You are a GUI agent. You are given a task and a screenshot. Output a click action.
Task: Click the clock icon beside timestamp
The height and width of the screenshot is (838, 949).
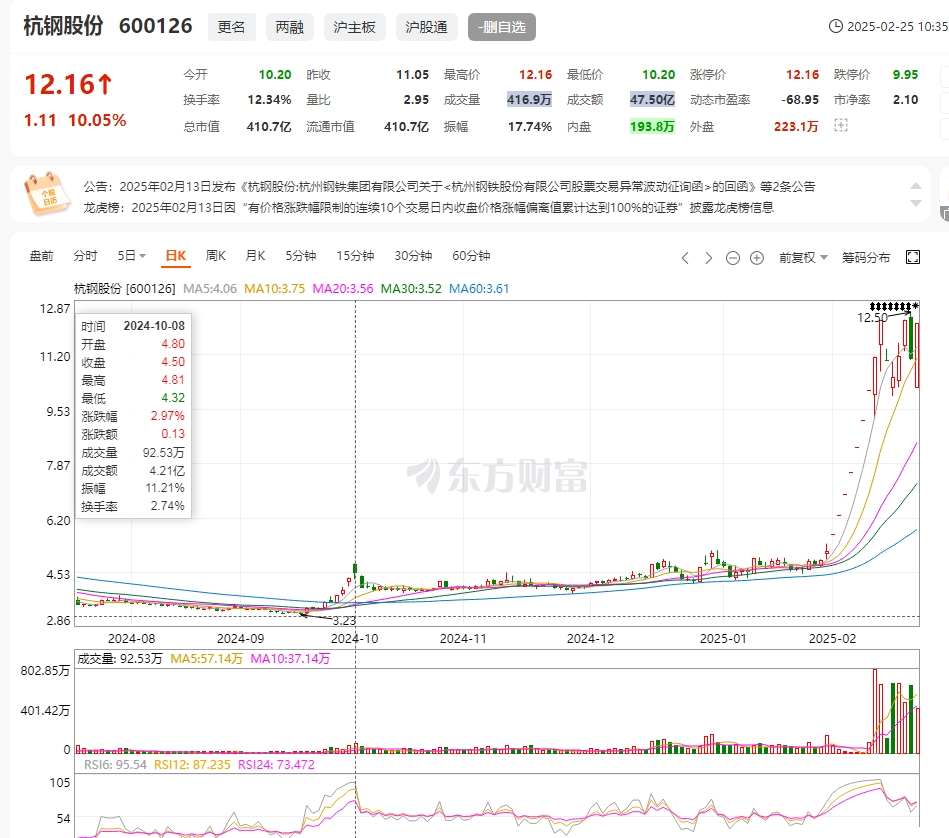point(835,26)
